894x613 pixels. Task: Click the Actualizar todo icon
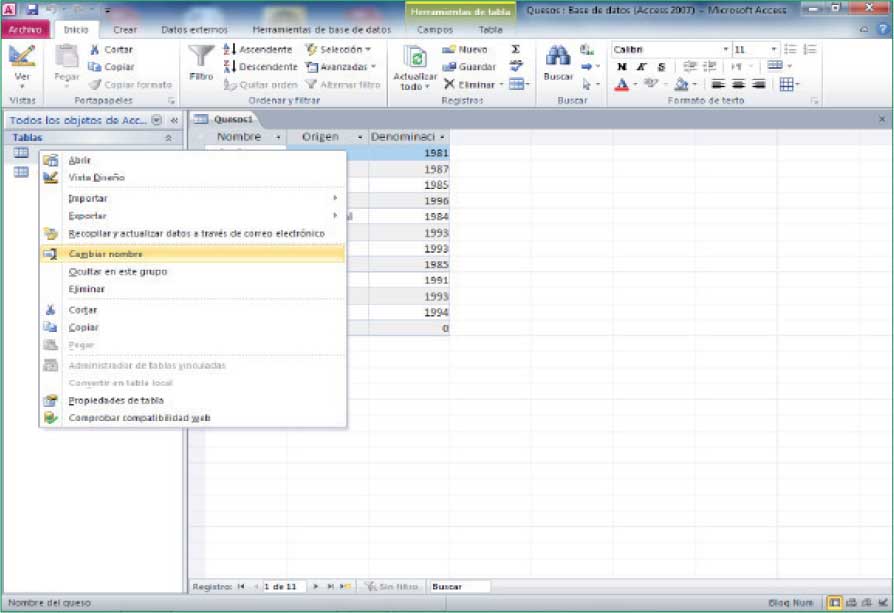[x=415, y=58]
